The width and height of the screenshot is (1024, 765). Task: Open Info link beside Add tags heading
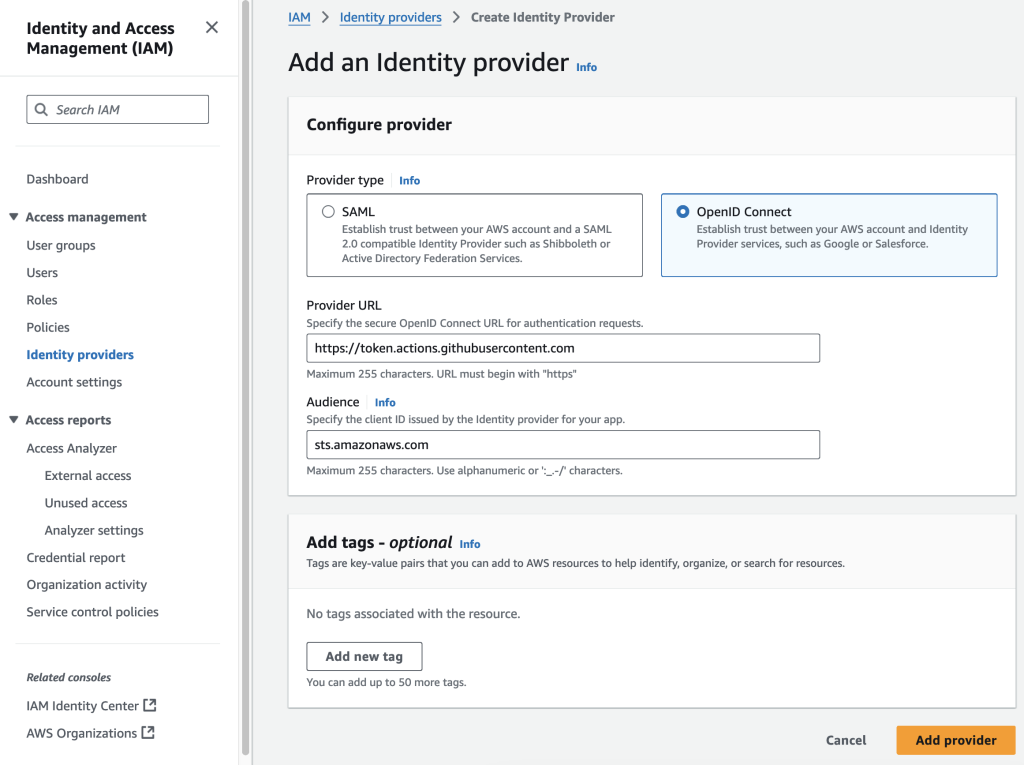click(470, 544)
